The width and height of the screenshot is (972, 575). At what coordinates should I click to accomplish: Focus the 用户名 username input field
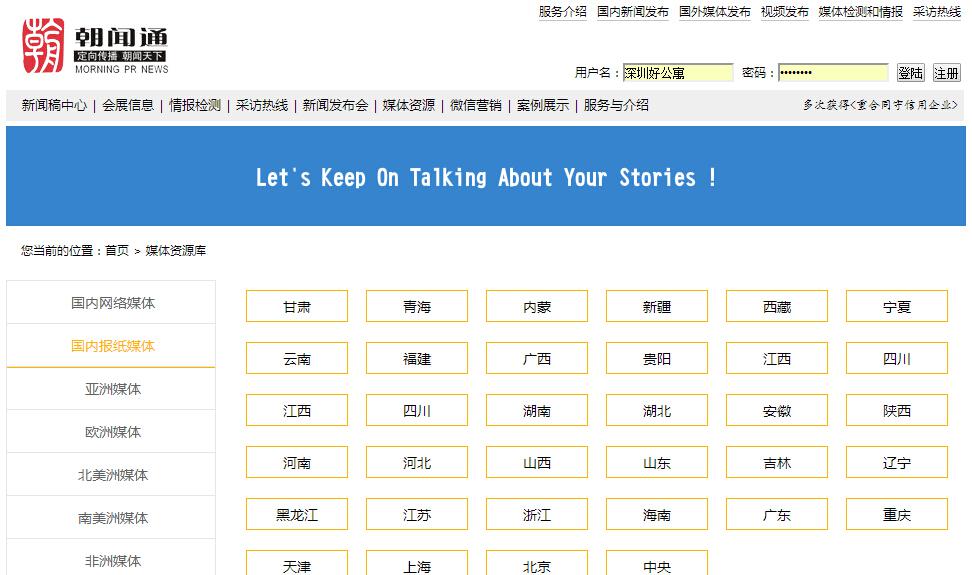(x=678, y=73)
